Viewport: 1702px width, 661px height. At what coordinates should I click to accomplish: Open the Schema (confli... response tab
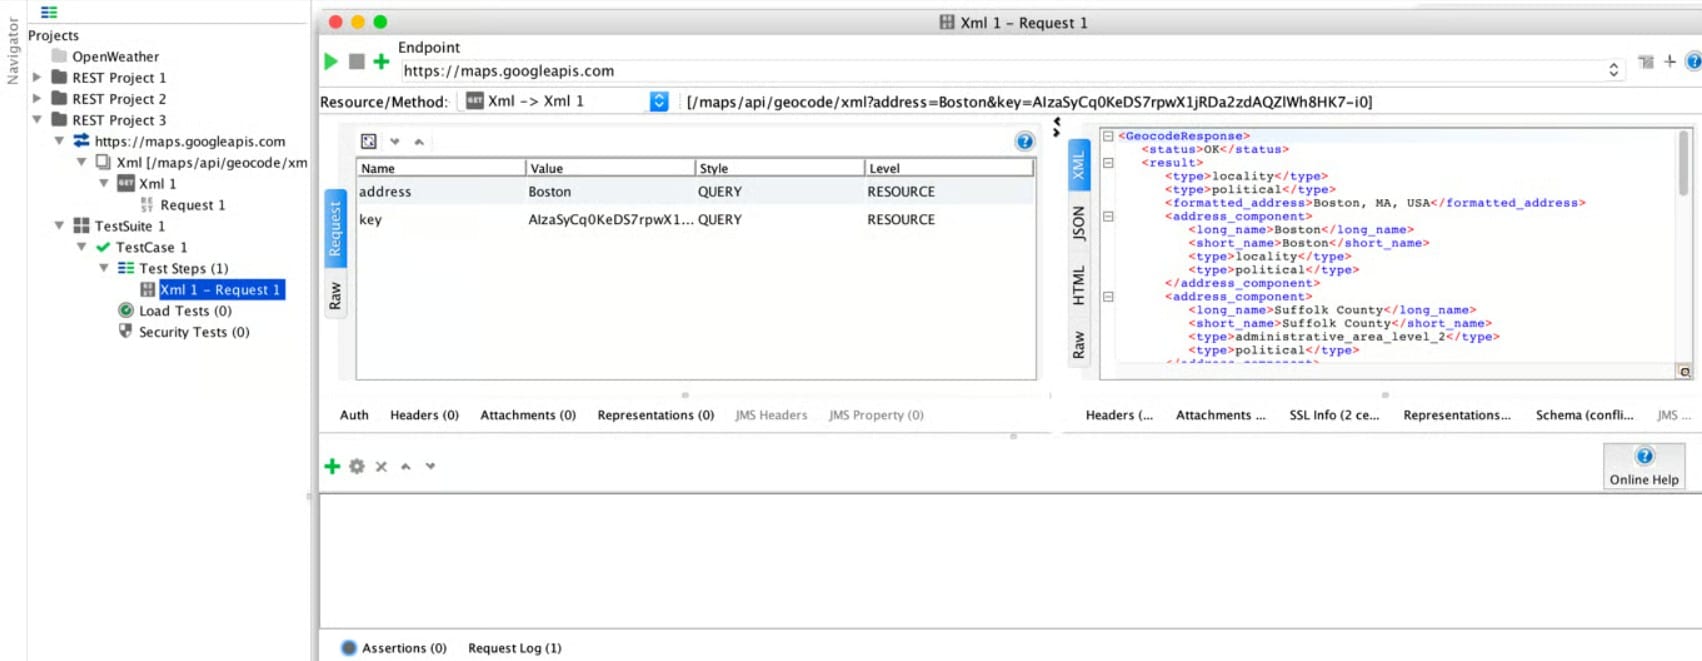[x=1584, y=415]
